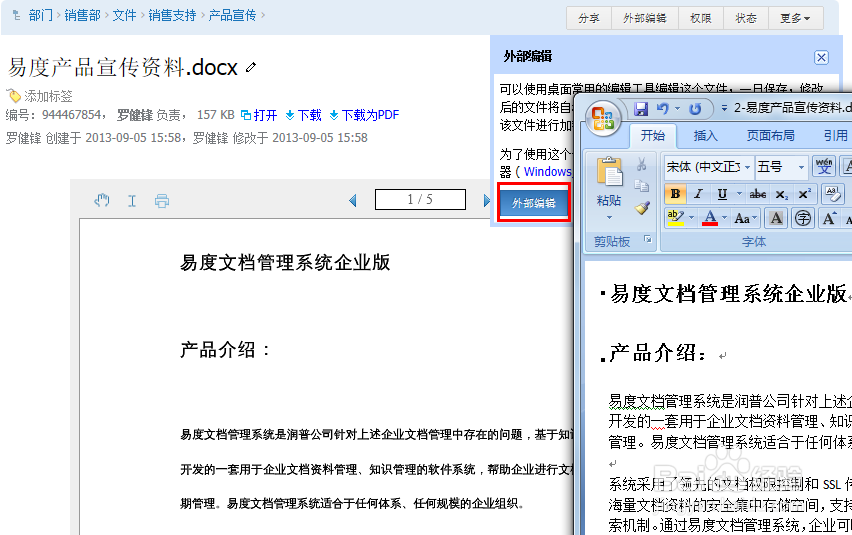Viewport: 852px width, 535px height.
Task: Navigate to 销售支持 breadcrumb
Action: point(172,15)
